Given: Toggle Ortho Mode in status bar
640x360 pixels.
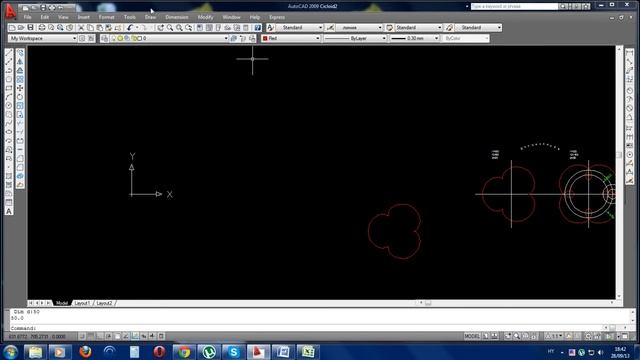Looking at the screenshot, I should (x=100, y=336).
